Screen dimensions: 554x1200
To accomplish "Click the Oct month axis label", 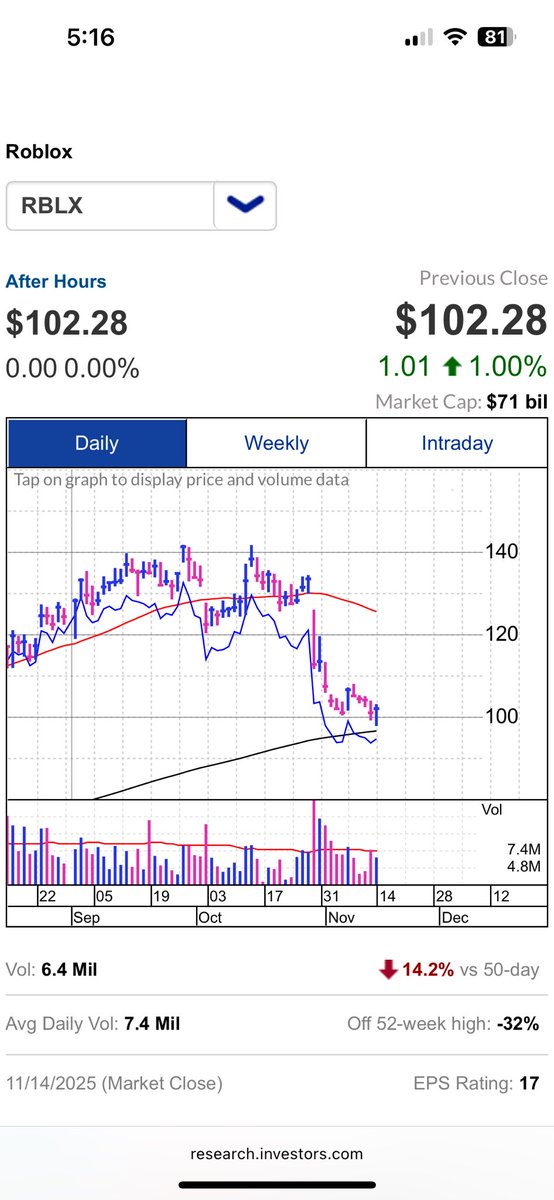I will (x=209, y=916).
